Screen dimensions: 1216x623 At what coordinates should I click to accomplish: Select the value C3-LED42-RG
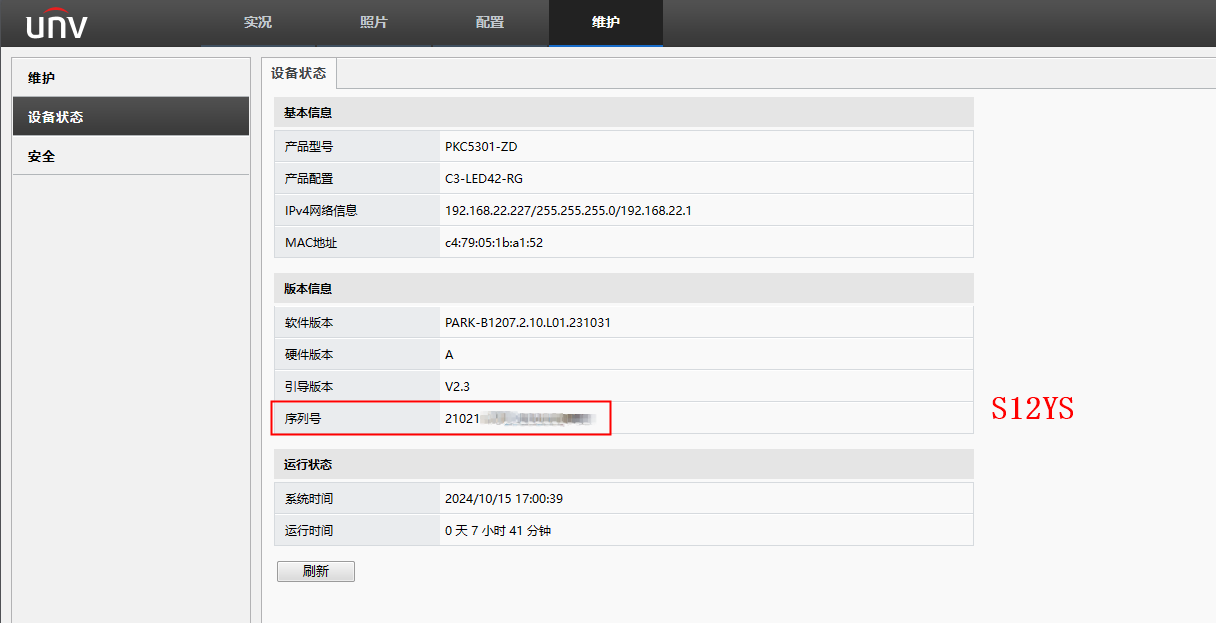tap(484, 178)
